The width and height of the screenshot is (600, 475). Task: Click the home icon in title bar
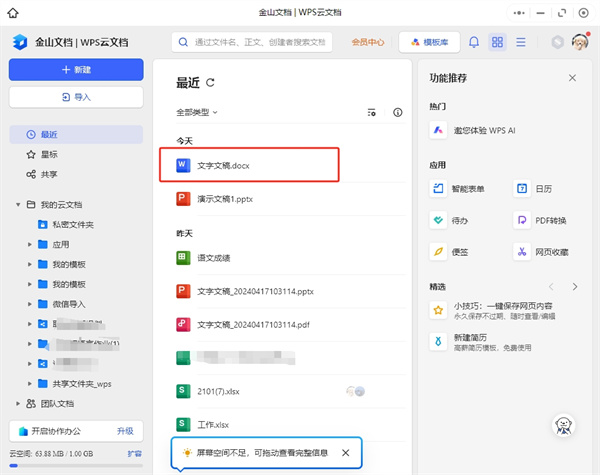coord(13,13)
